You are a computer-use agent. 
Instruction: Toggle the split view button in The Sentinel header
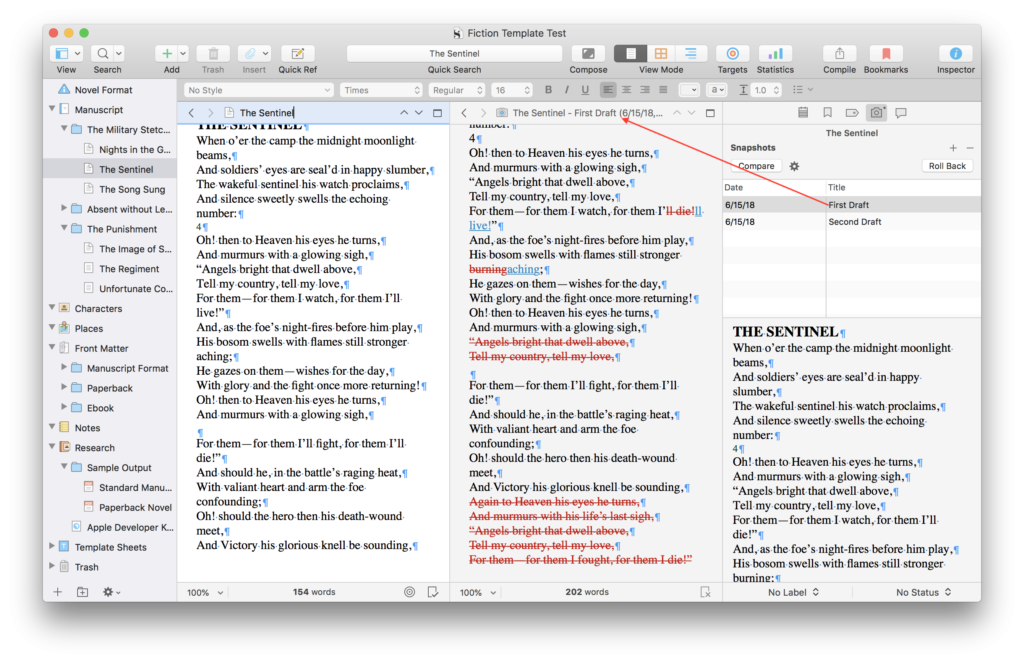pos(438,113)
